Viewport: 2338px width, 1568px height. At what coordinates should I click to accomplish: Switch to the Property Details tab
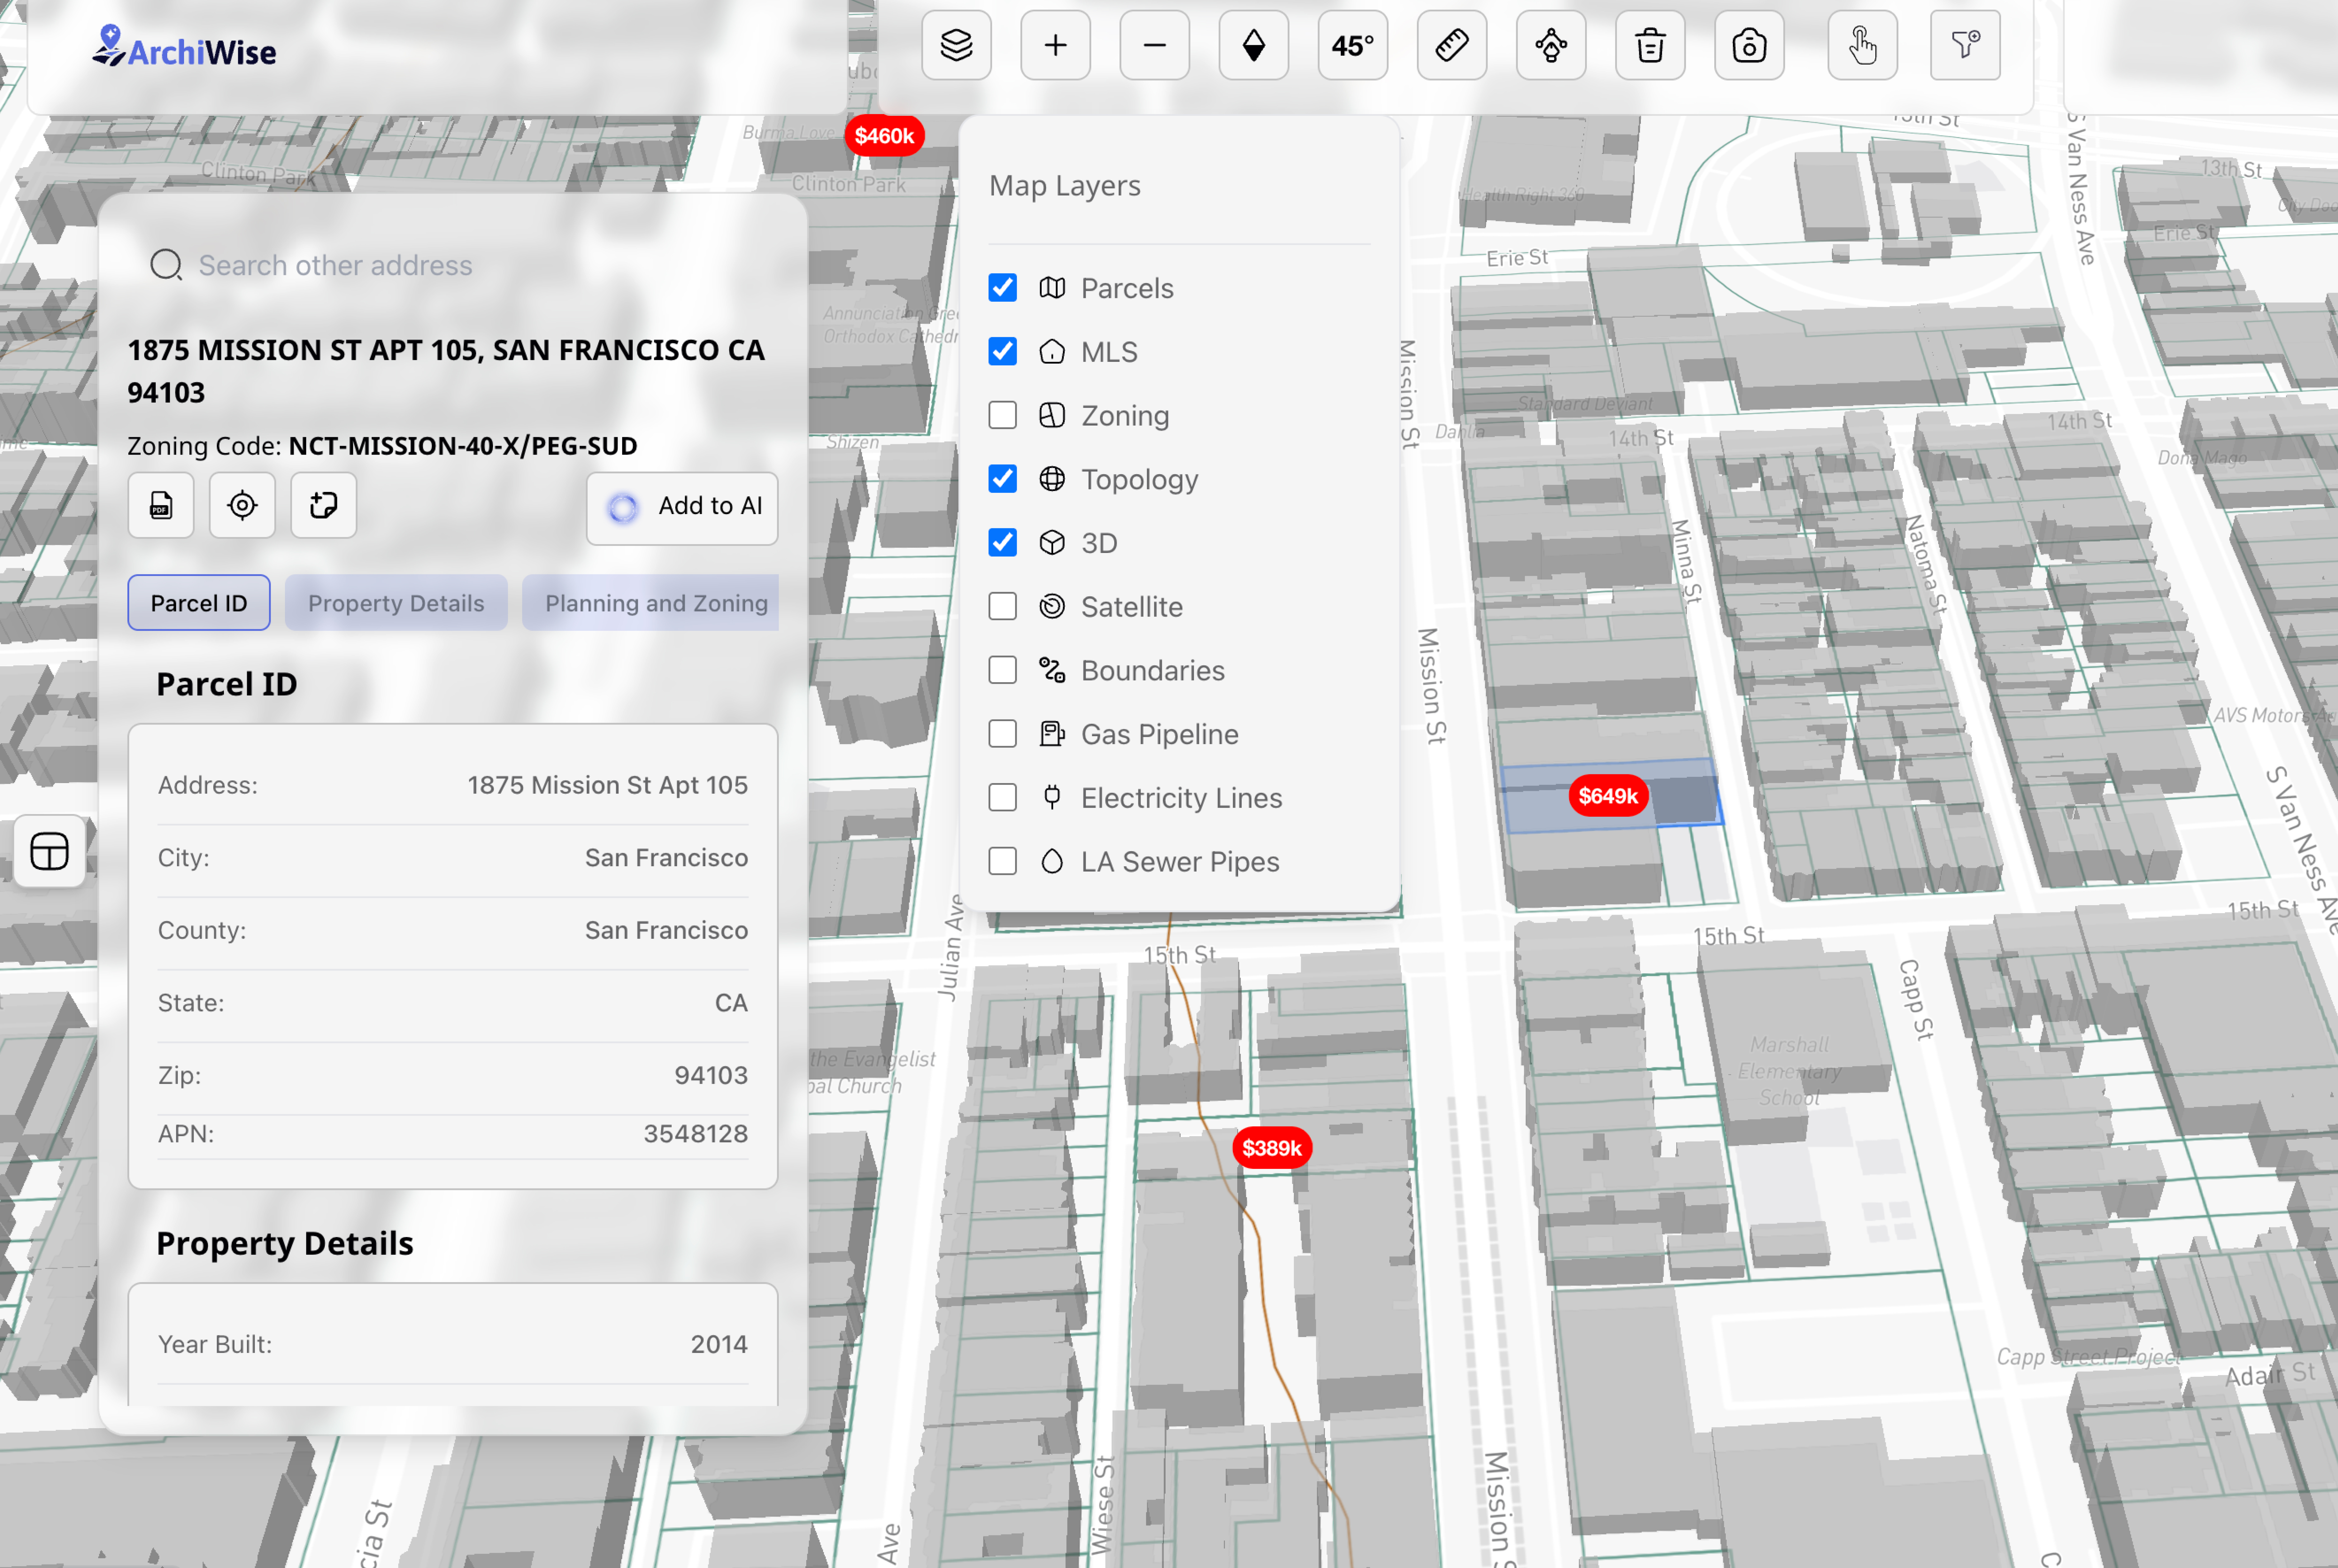coord(396,602)
